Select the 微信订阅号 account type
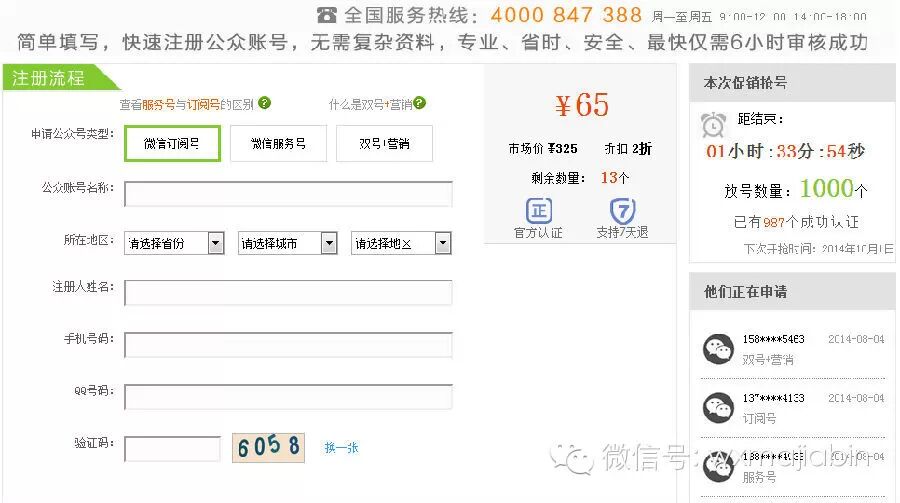 [172, 143]
